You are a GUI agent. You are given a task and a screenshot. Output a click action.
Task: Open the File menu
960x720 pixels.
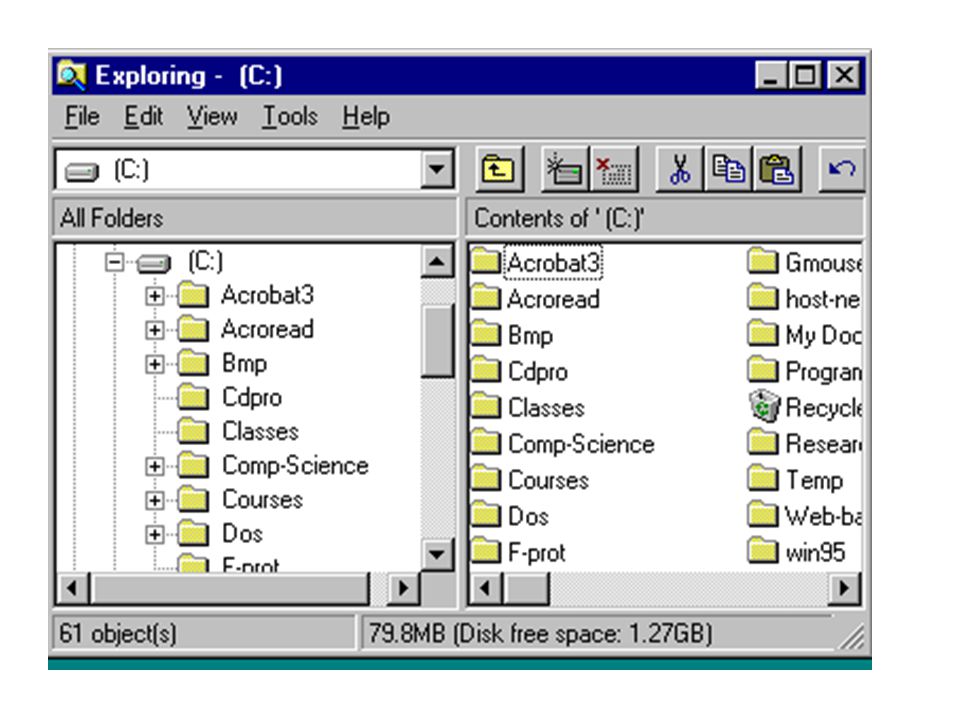[82, 116]
